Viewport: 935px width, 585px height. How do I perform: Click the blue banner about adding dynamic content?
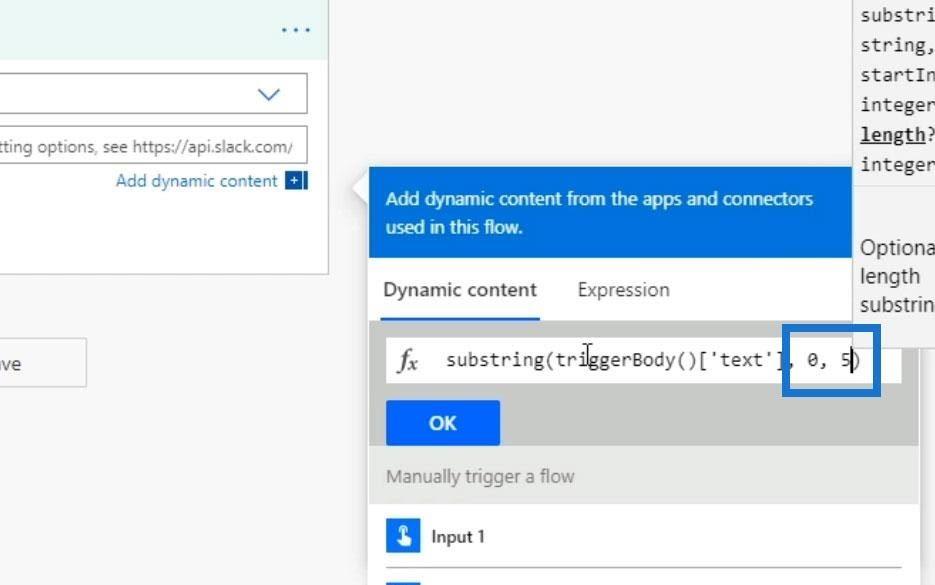[x=610, y=212]
